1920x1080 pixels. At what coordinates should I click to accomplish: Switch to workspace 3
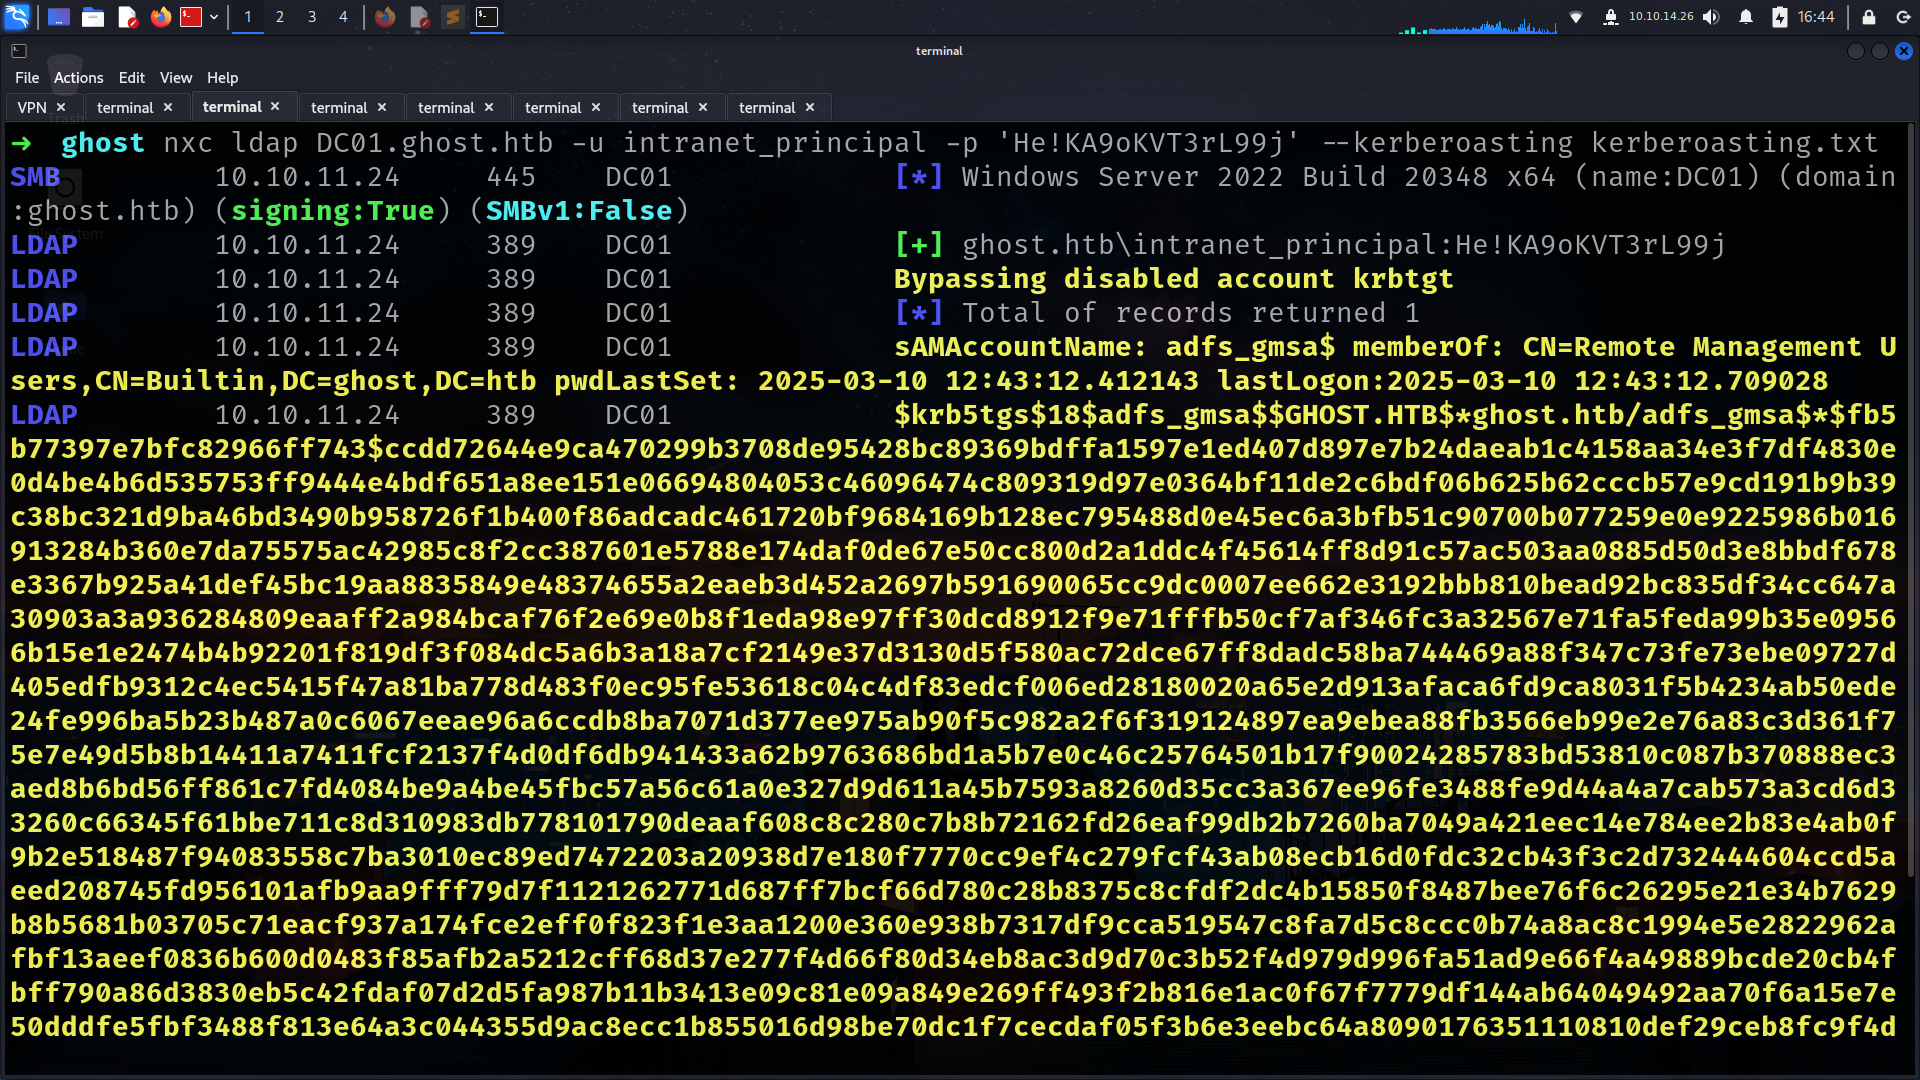point(312,17)
